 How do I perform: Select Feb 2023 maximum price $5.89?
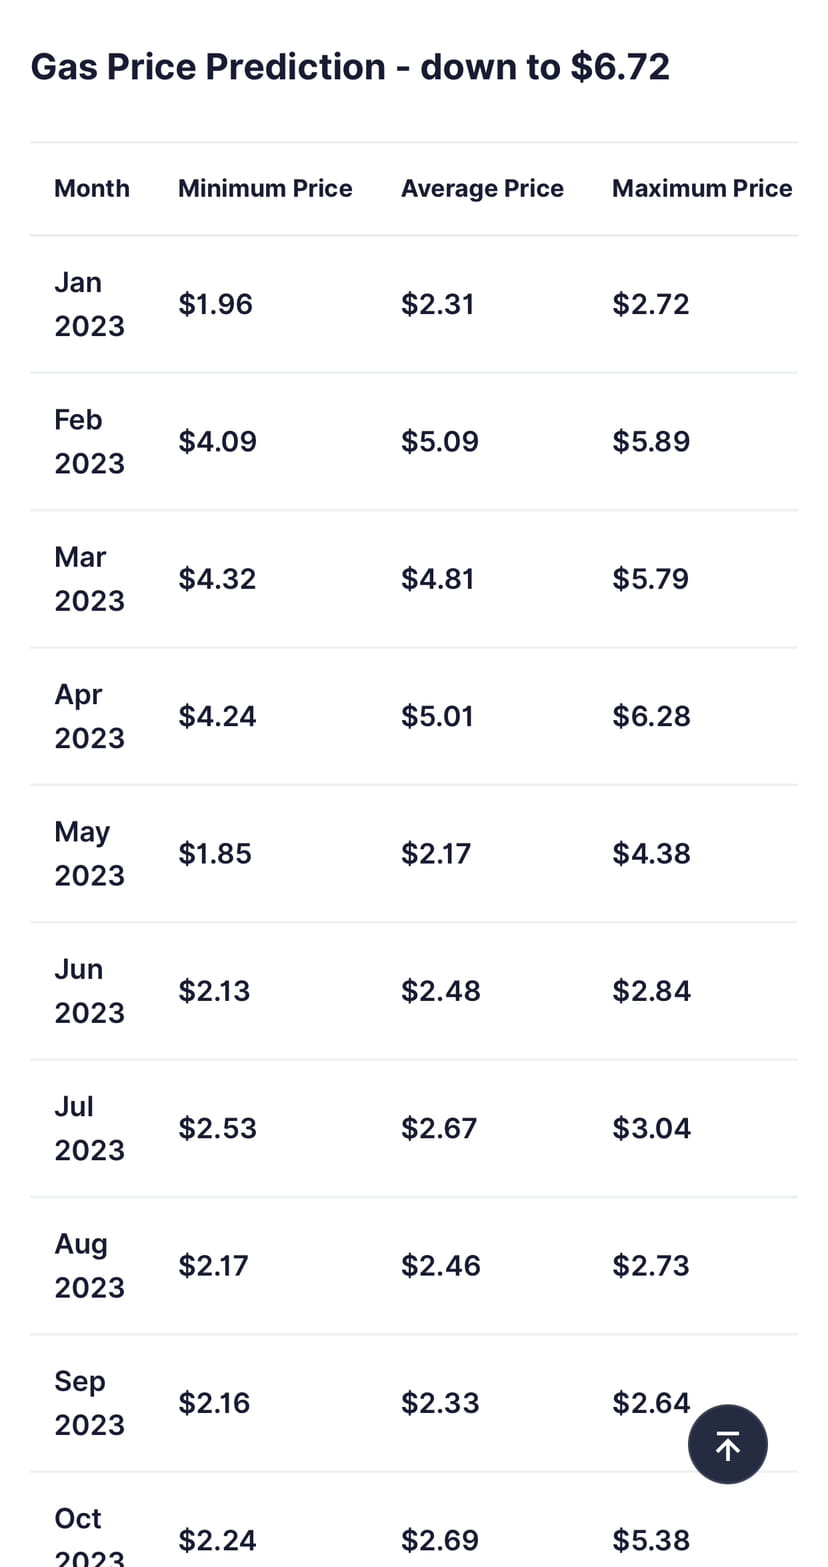pos(651,441)
